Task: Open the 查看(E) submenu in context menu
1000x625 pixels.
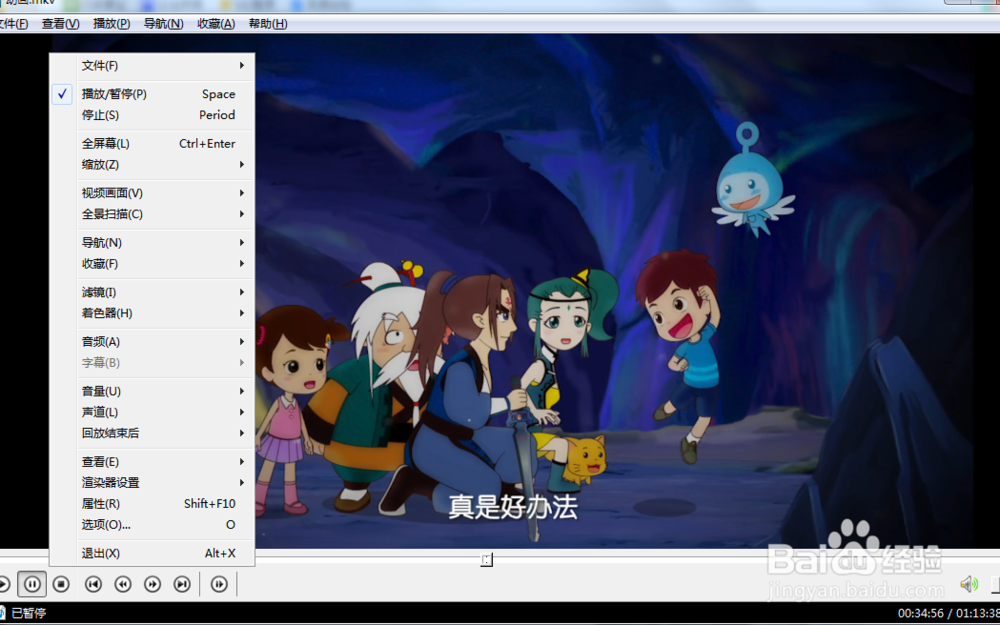Action: coord(152,462)
